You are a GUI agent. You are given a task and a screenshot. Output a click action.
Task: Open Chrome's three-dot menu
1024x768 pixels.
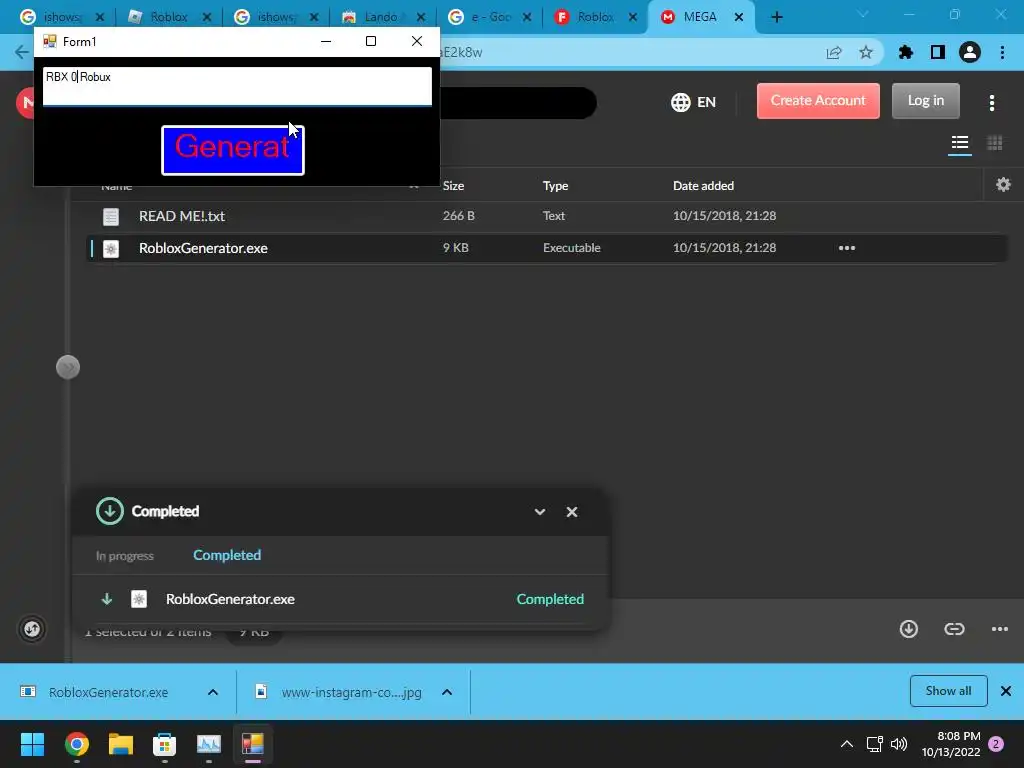click(1002, 52)
